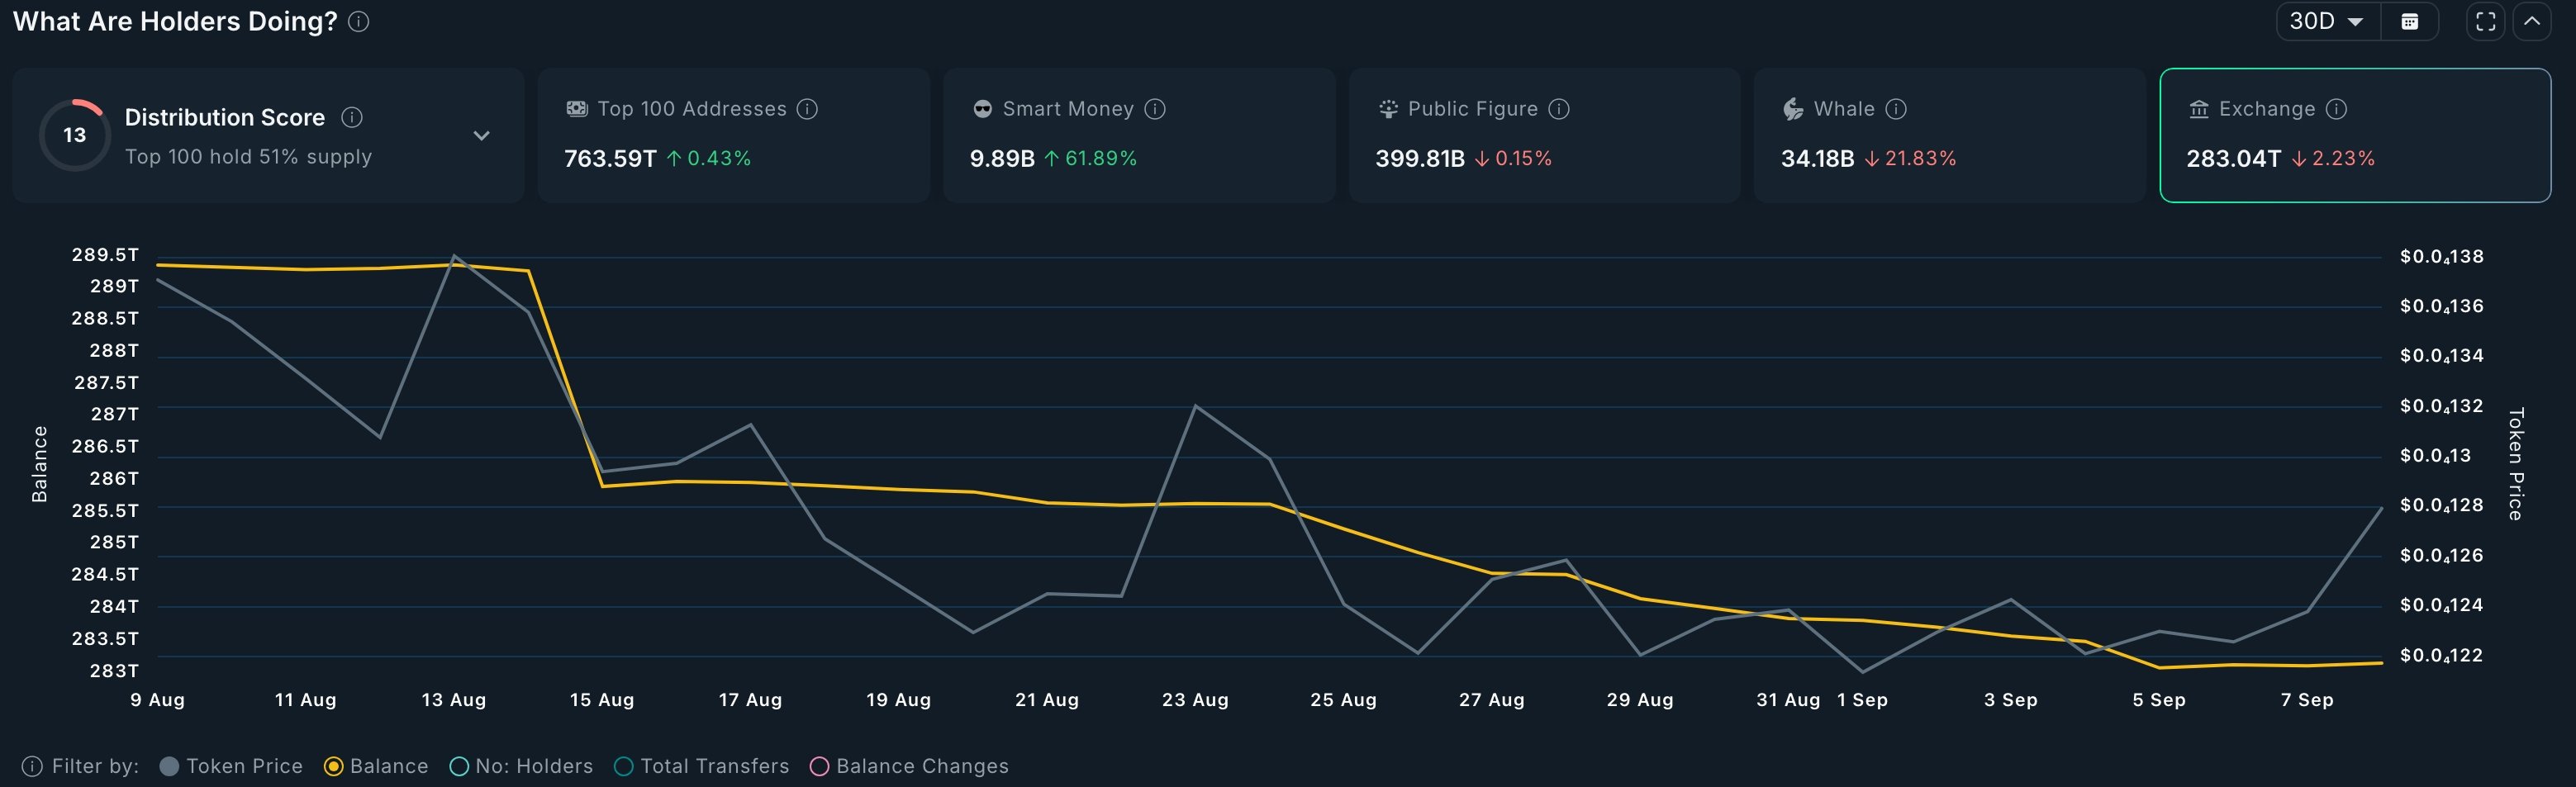Image resolution: width=2576 pixels, height=787 pixels.
Task: Select the Whale metric card
Action: 1948,135
